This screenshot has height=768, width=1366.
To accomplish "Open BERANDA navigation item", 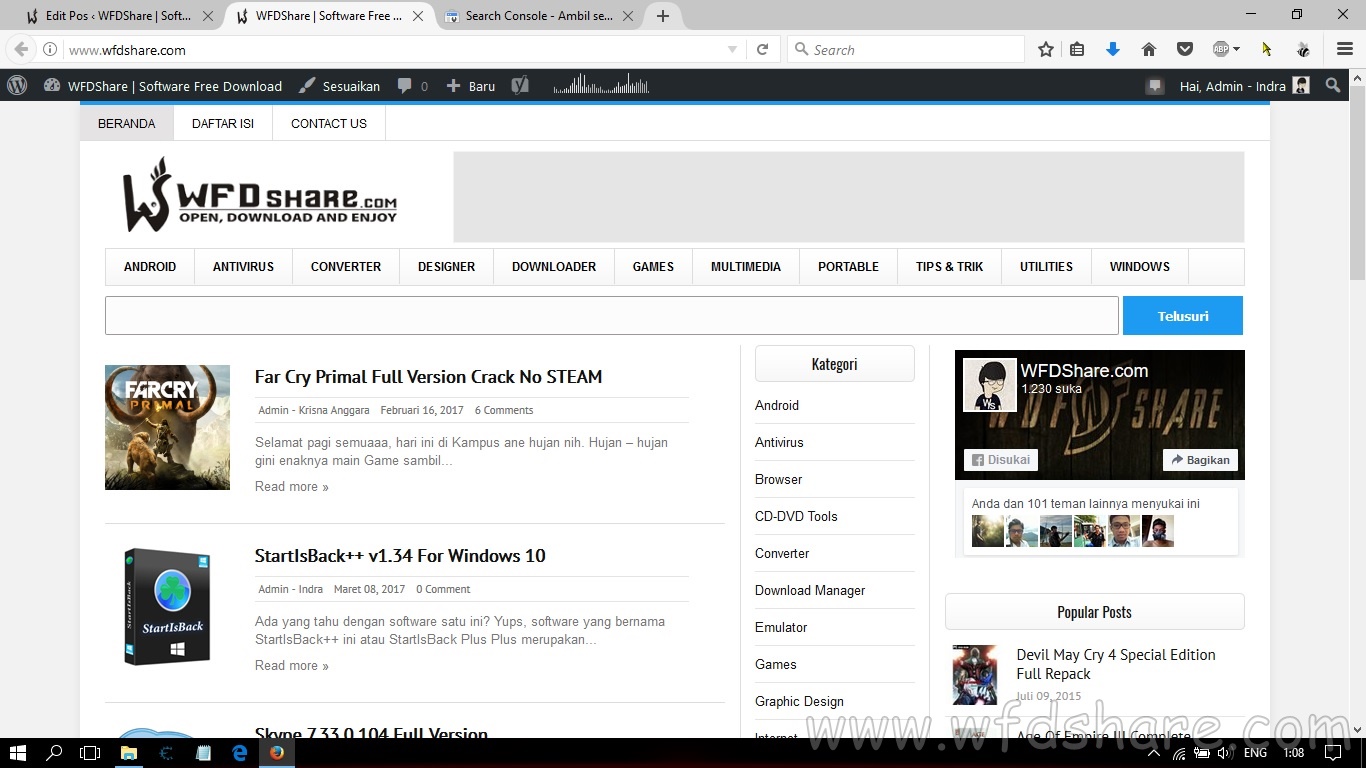I will click(127, 123).
